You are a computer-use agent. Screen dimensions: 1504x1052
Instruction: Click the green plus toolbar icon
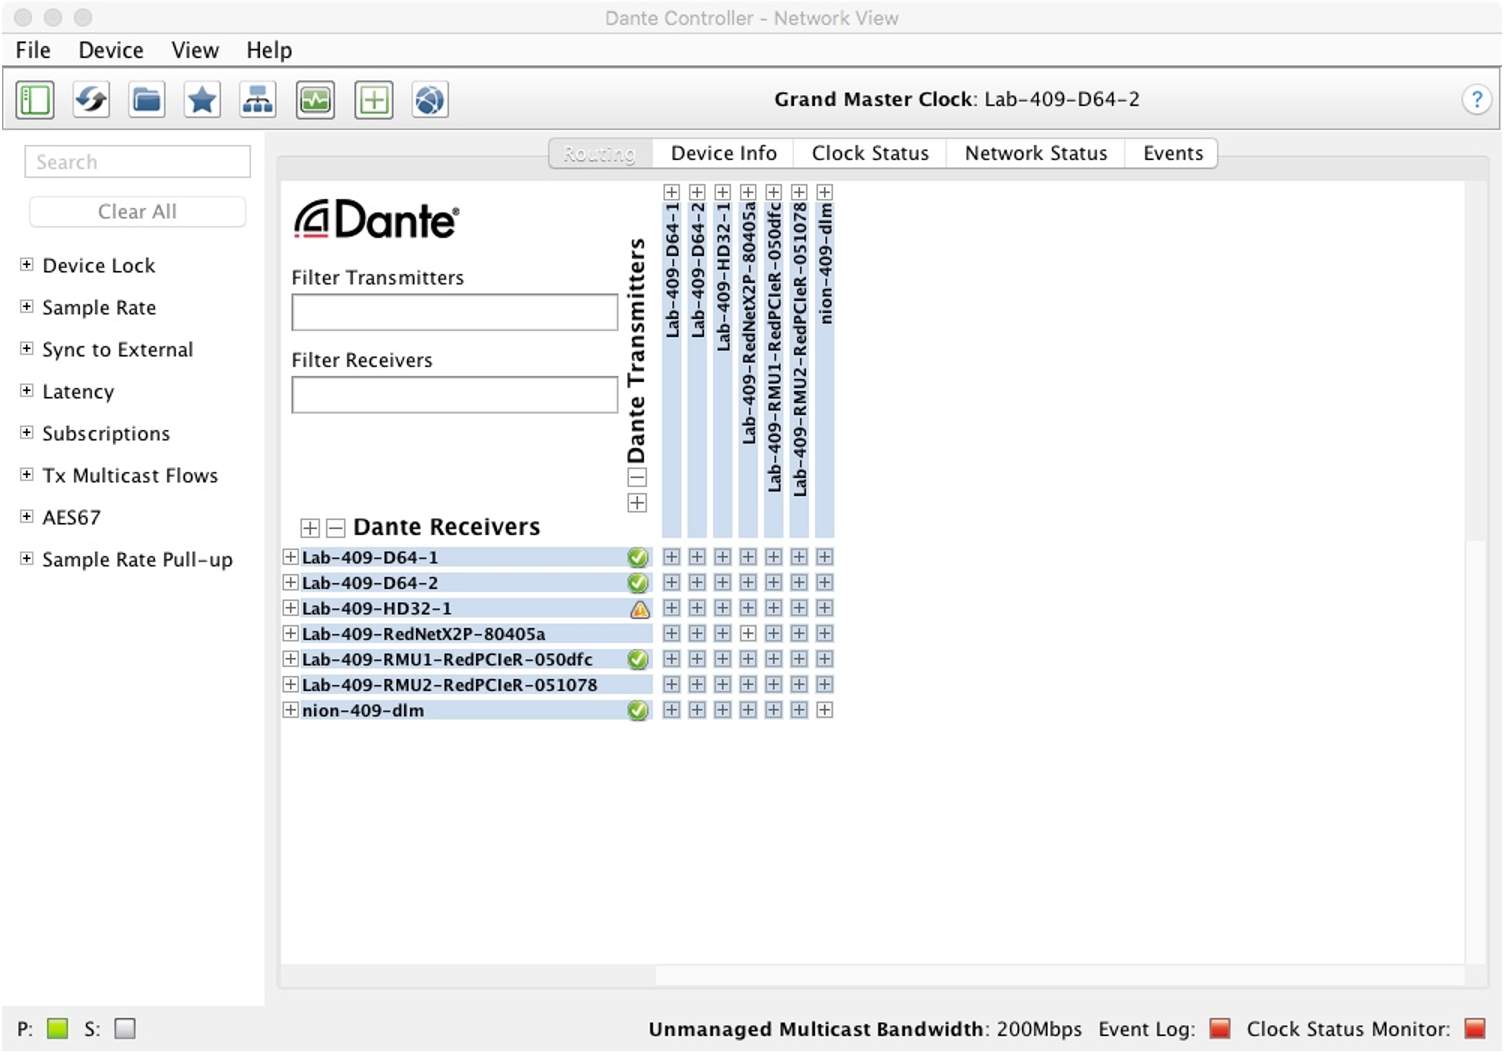tap(373, 100)
